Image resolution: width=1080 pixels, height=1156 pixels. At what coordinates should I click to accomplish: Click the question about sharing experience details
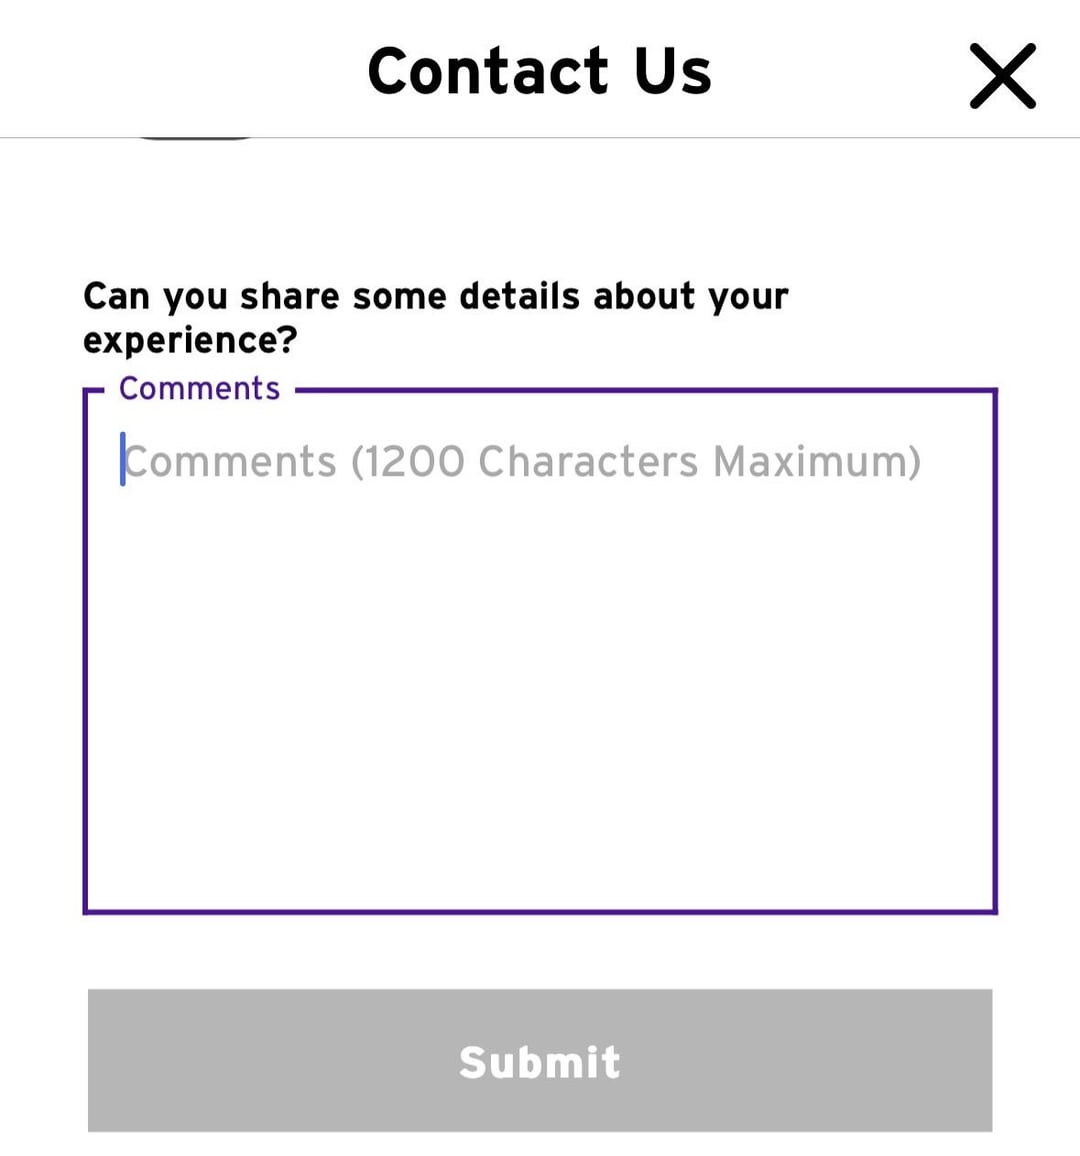[x=435, y=317]
